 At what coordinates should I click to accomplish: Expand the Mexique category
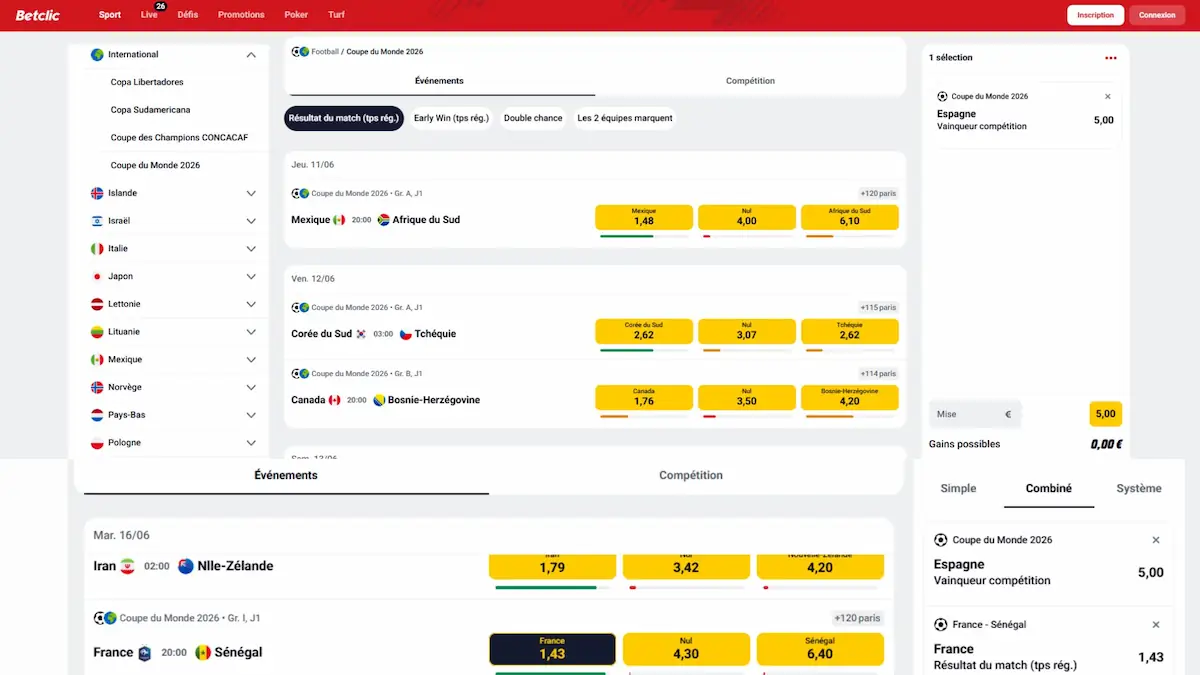click(250, 359)
